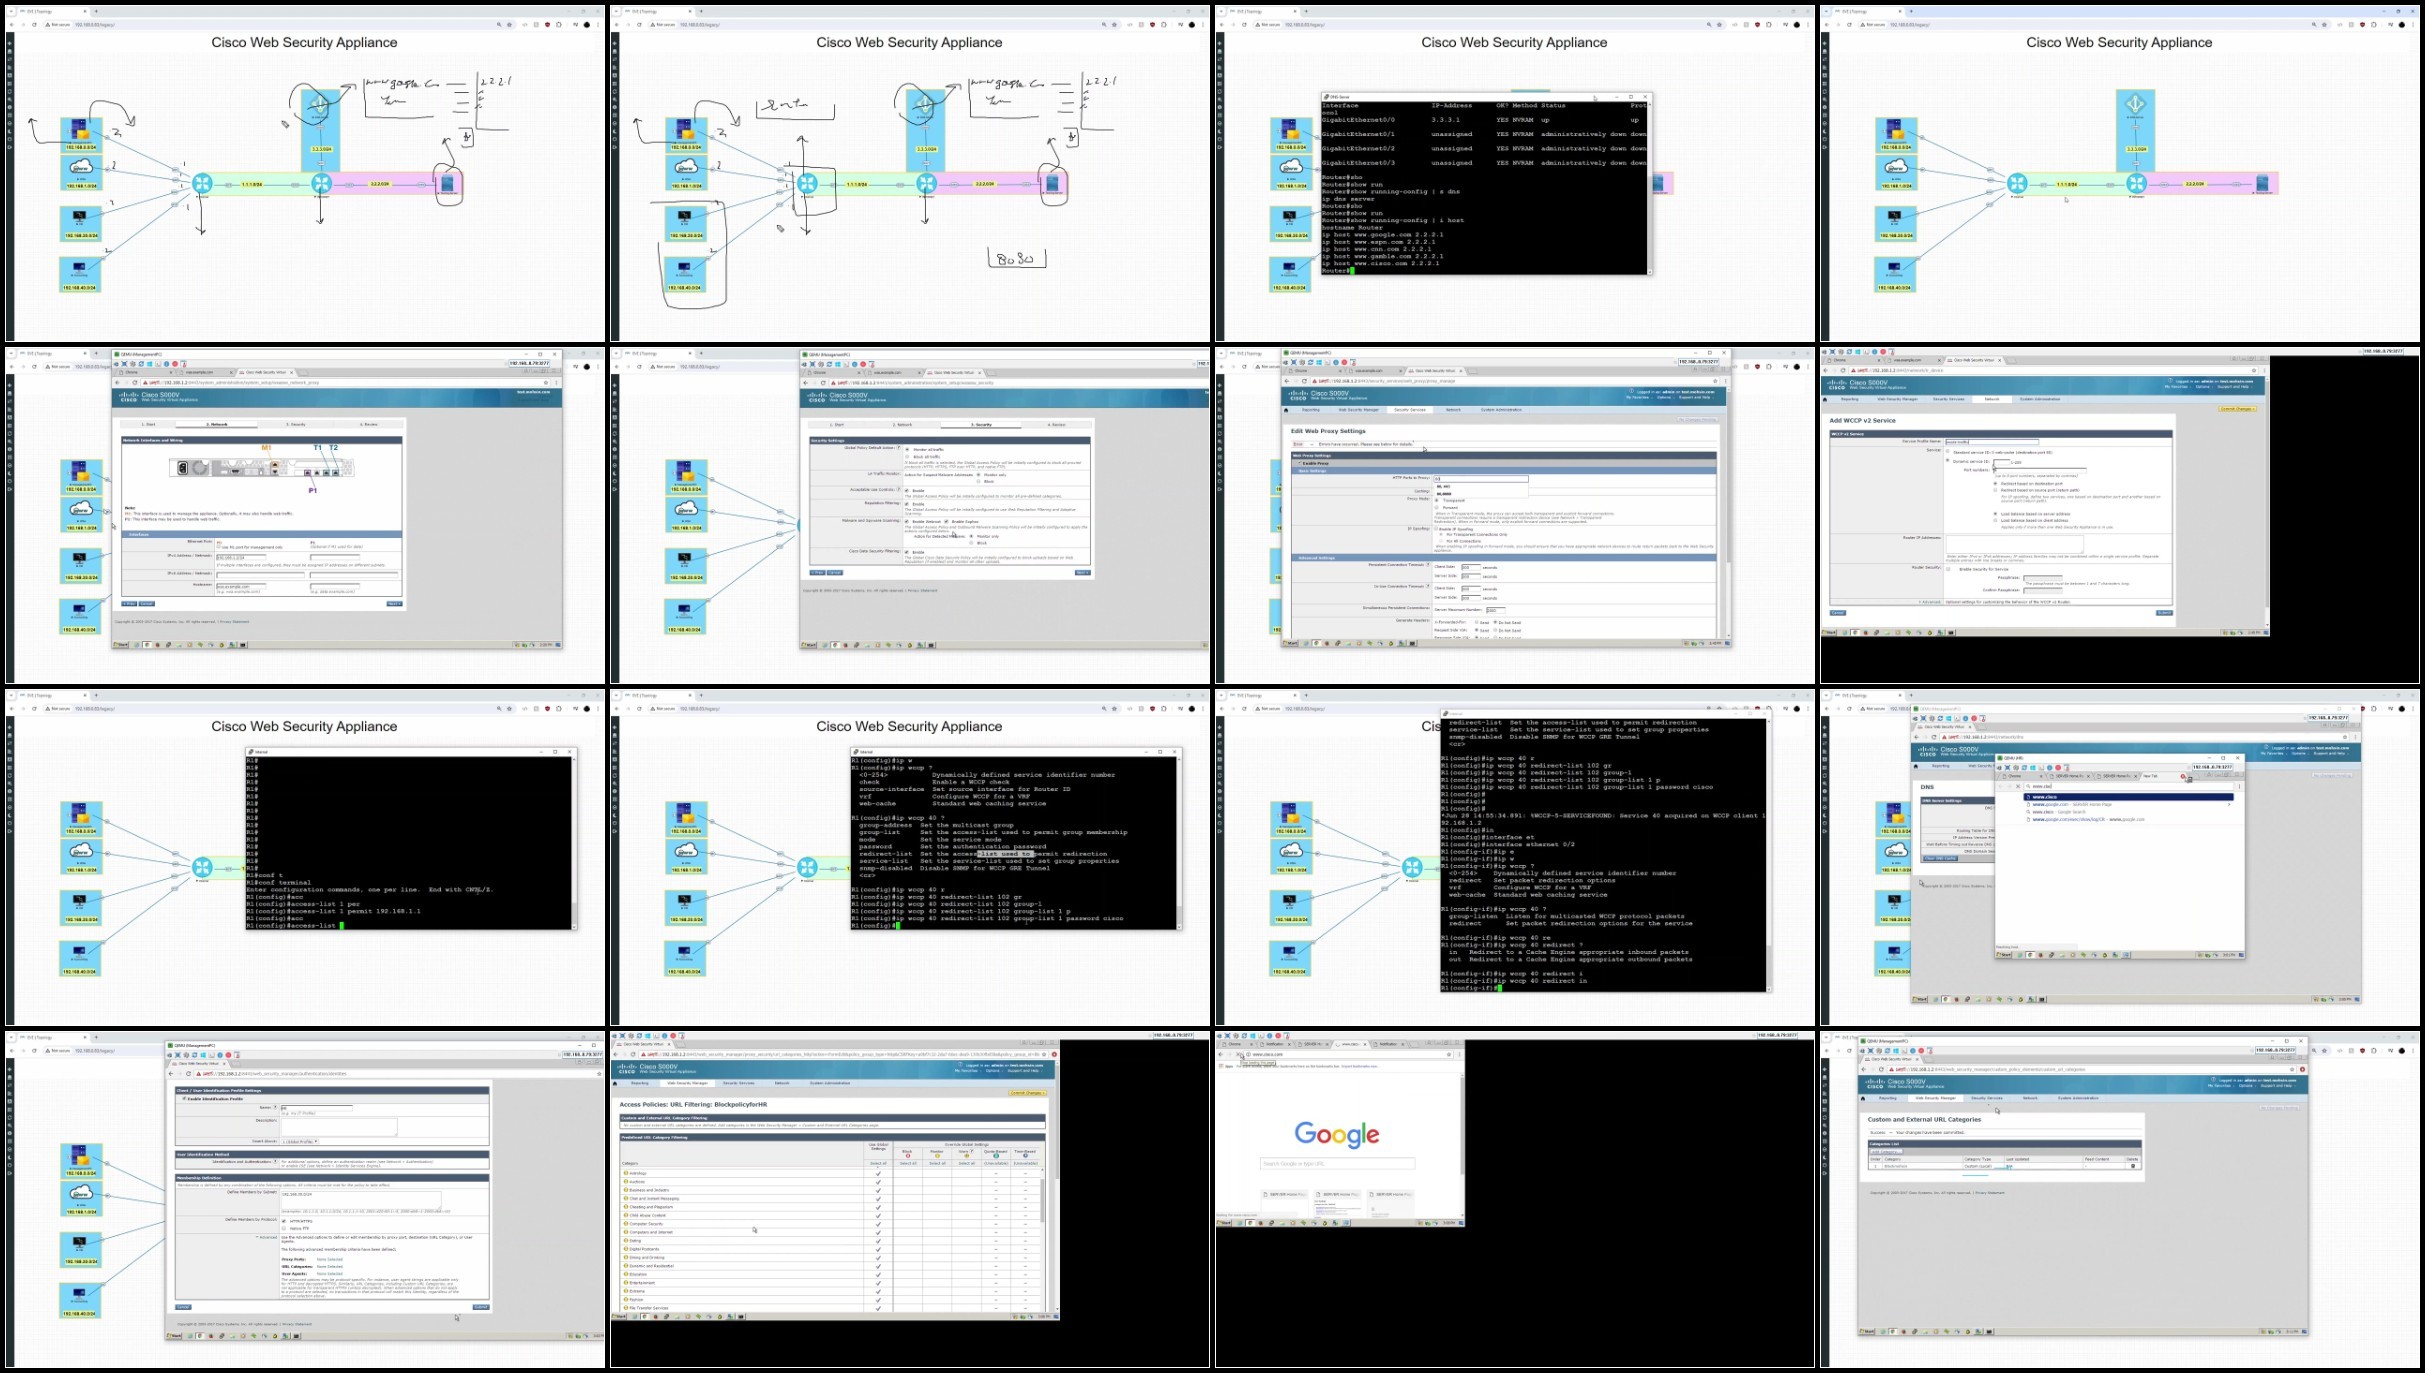Tick 'Enable Security for Service' checkbox

pos(1948,569)
